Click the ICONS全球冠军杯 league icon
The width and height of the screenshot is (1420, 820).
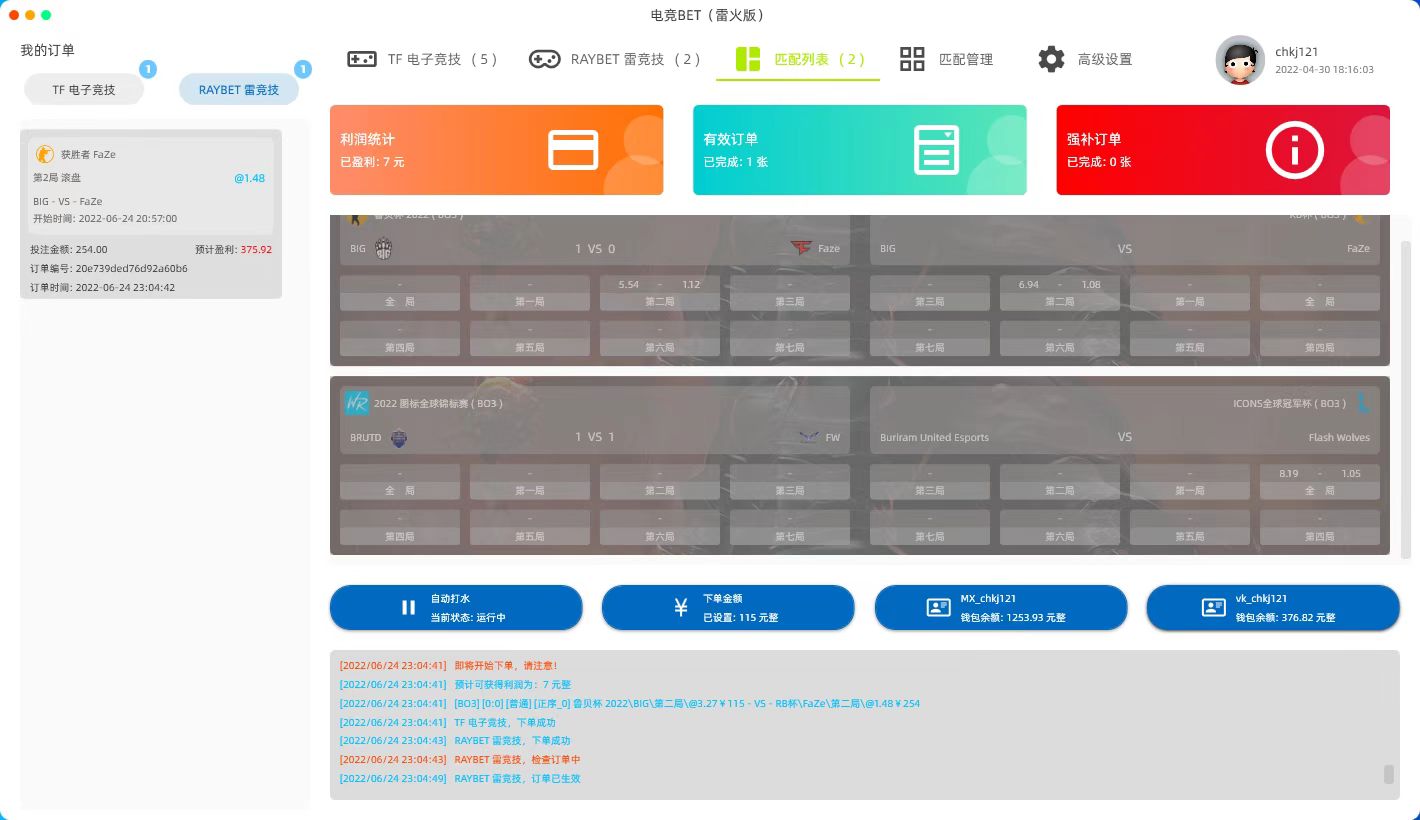1363,403
